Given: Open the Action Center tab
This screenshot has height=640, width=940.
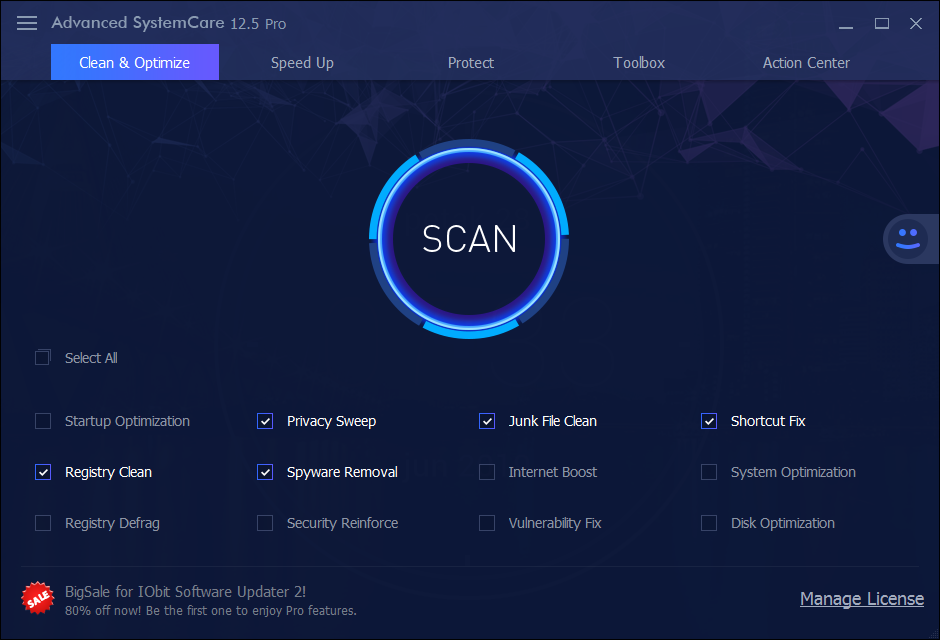Looking at the screenshot, I should point(806,63).
